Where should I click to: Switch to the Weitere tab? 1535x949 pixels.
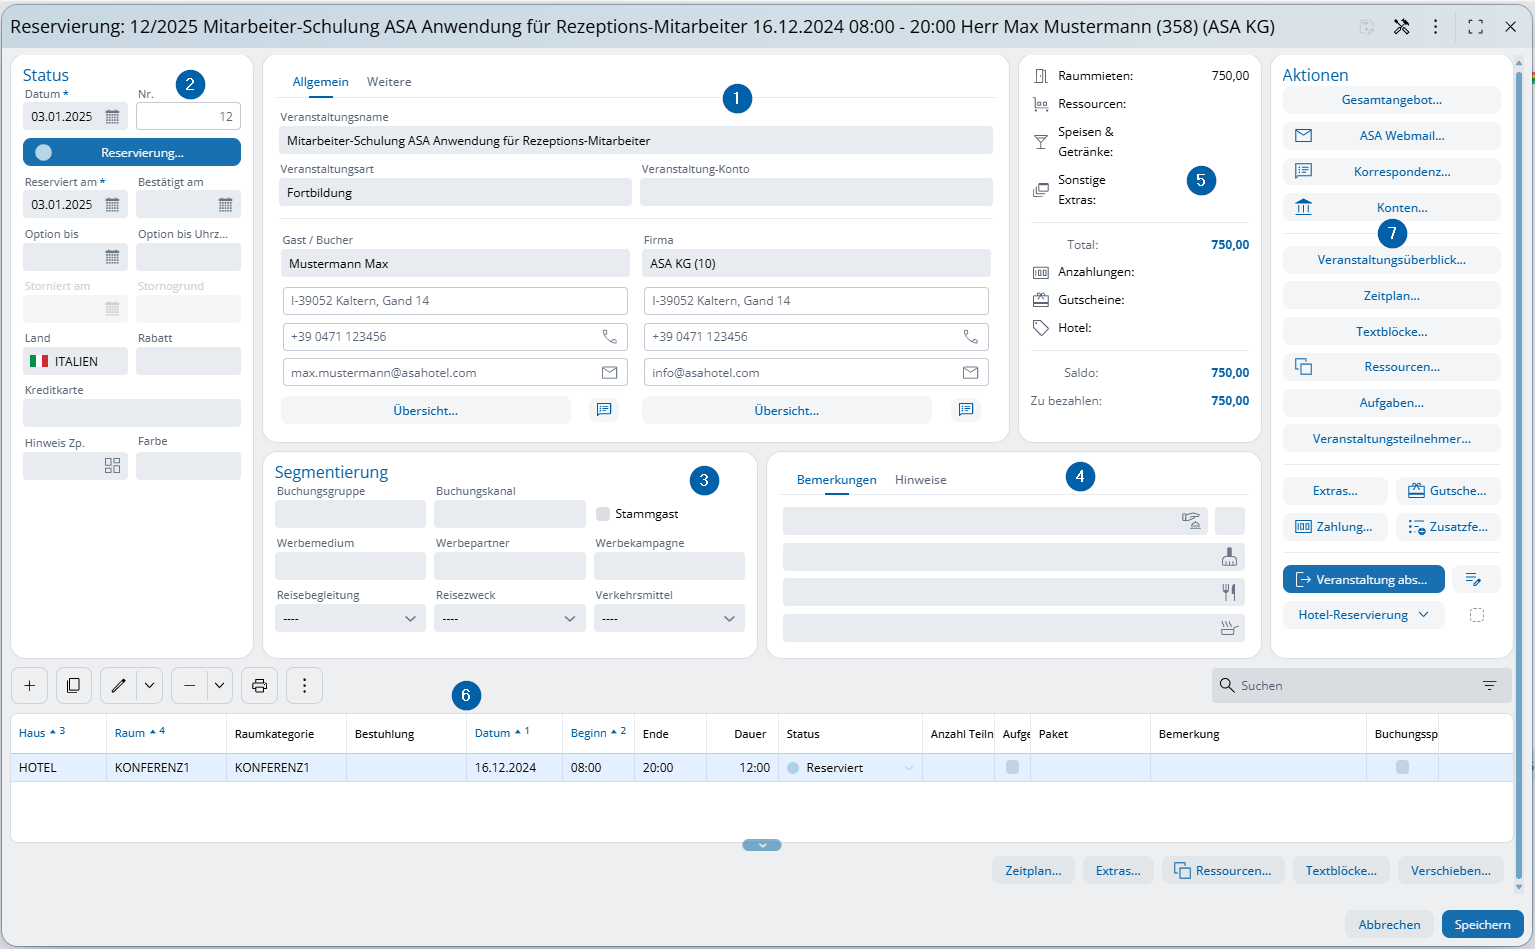(389, 82)
